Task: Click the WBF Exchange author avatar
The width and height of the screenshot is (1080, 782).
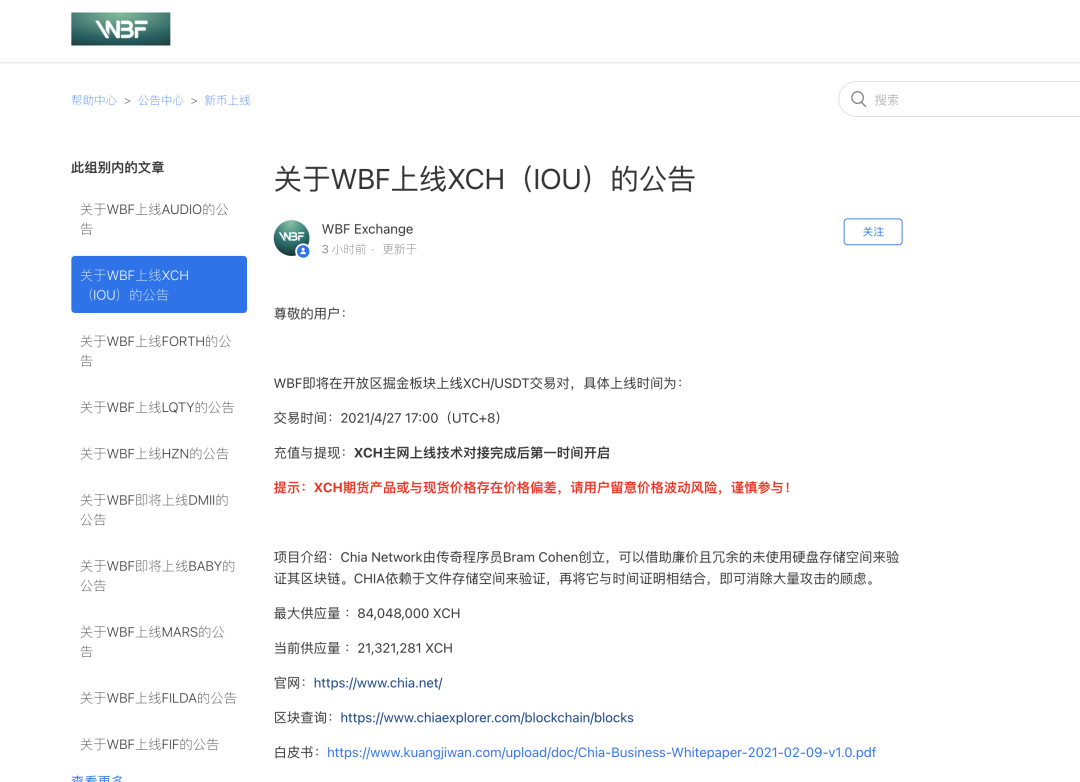Action: pos(292,238)
